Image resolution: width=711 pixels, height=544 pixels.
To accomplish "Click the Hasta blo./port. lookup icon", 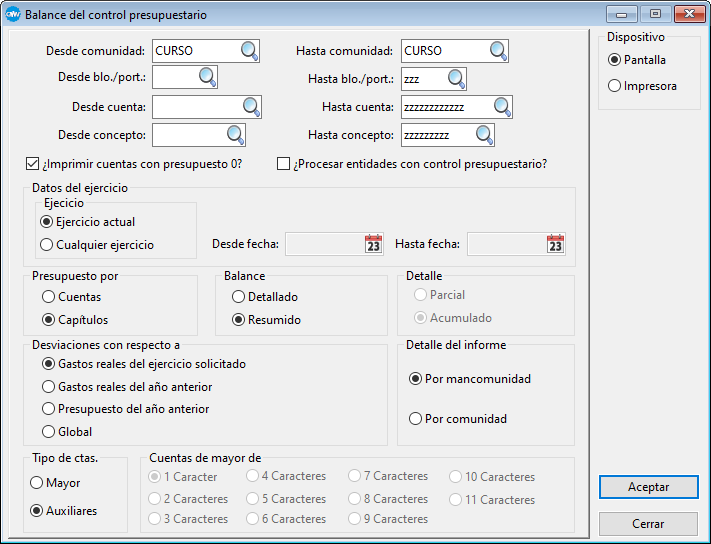I will 456,78.
